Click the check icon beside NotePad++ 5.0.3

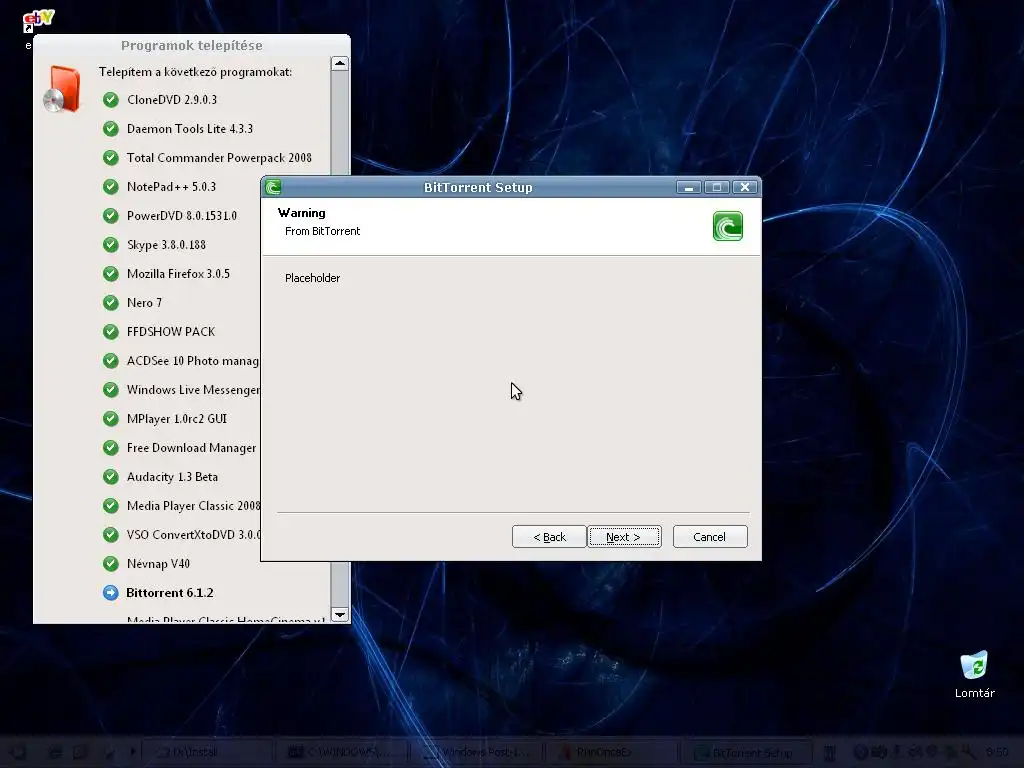coord(111,187)
